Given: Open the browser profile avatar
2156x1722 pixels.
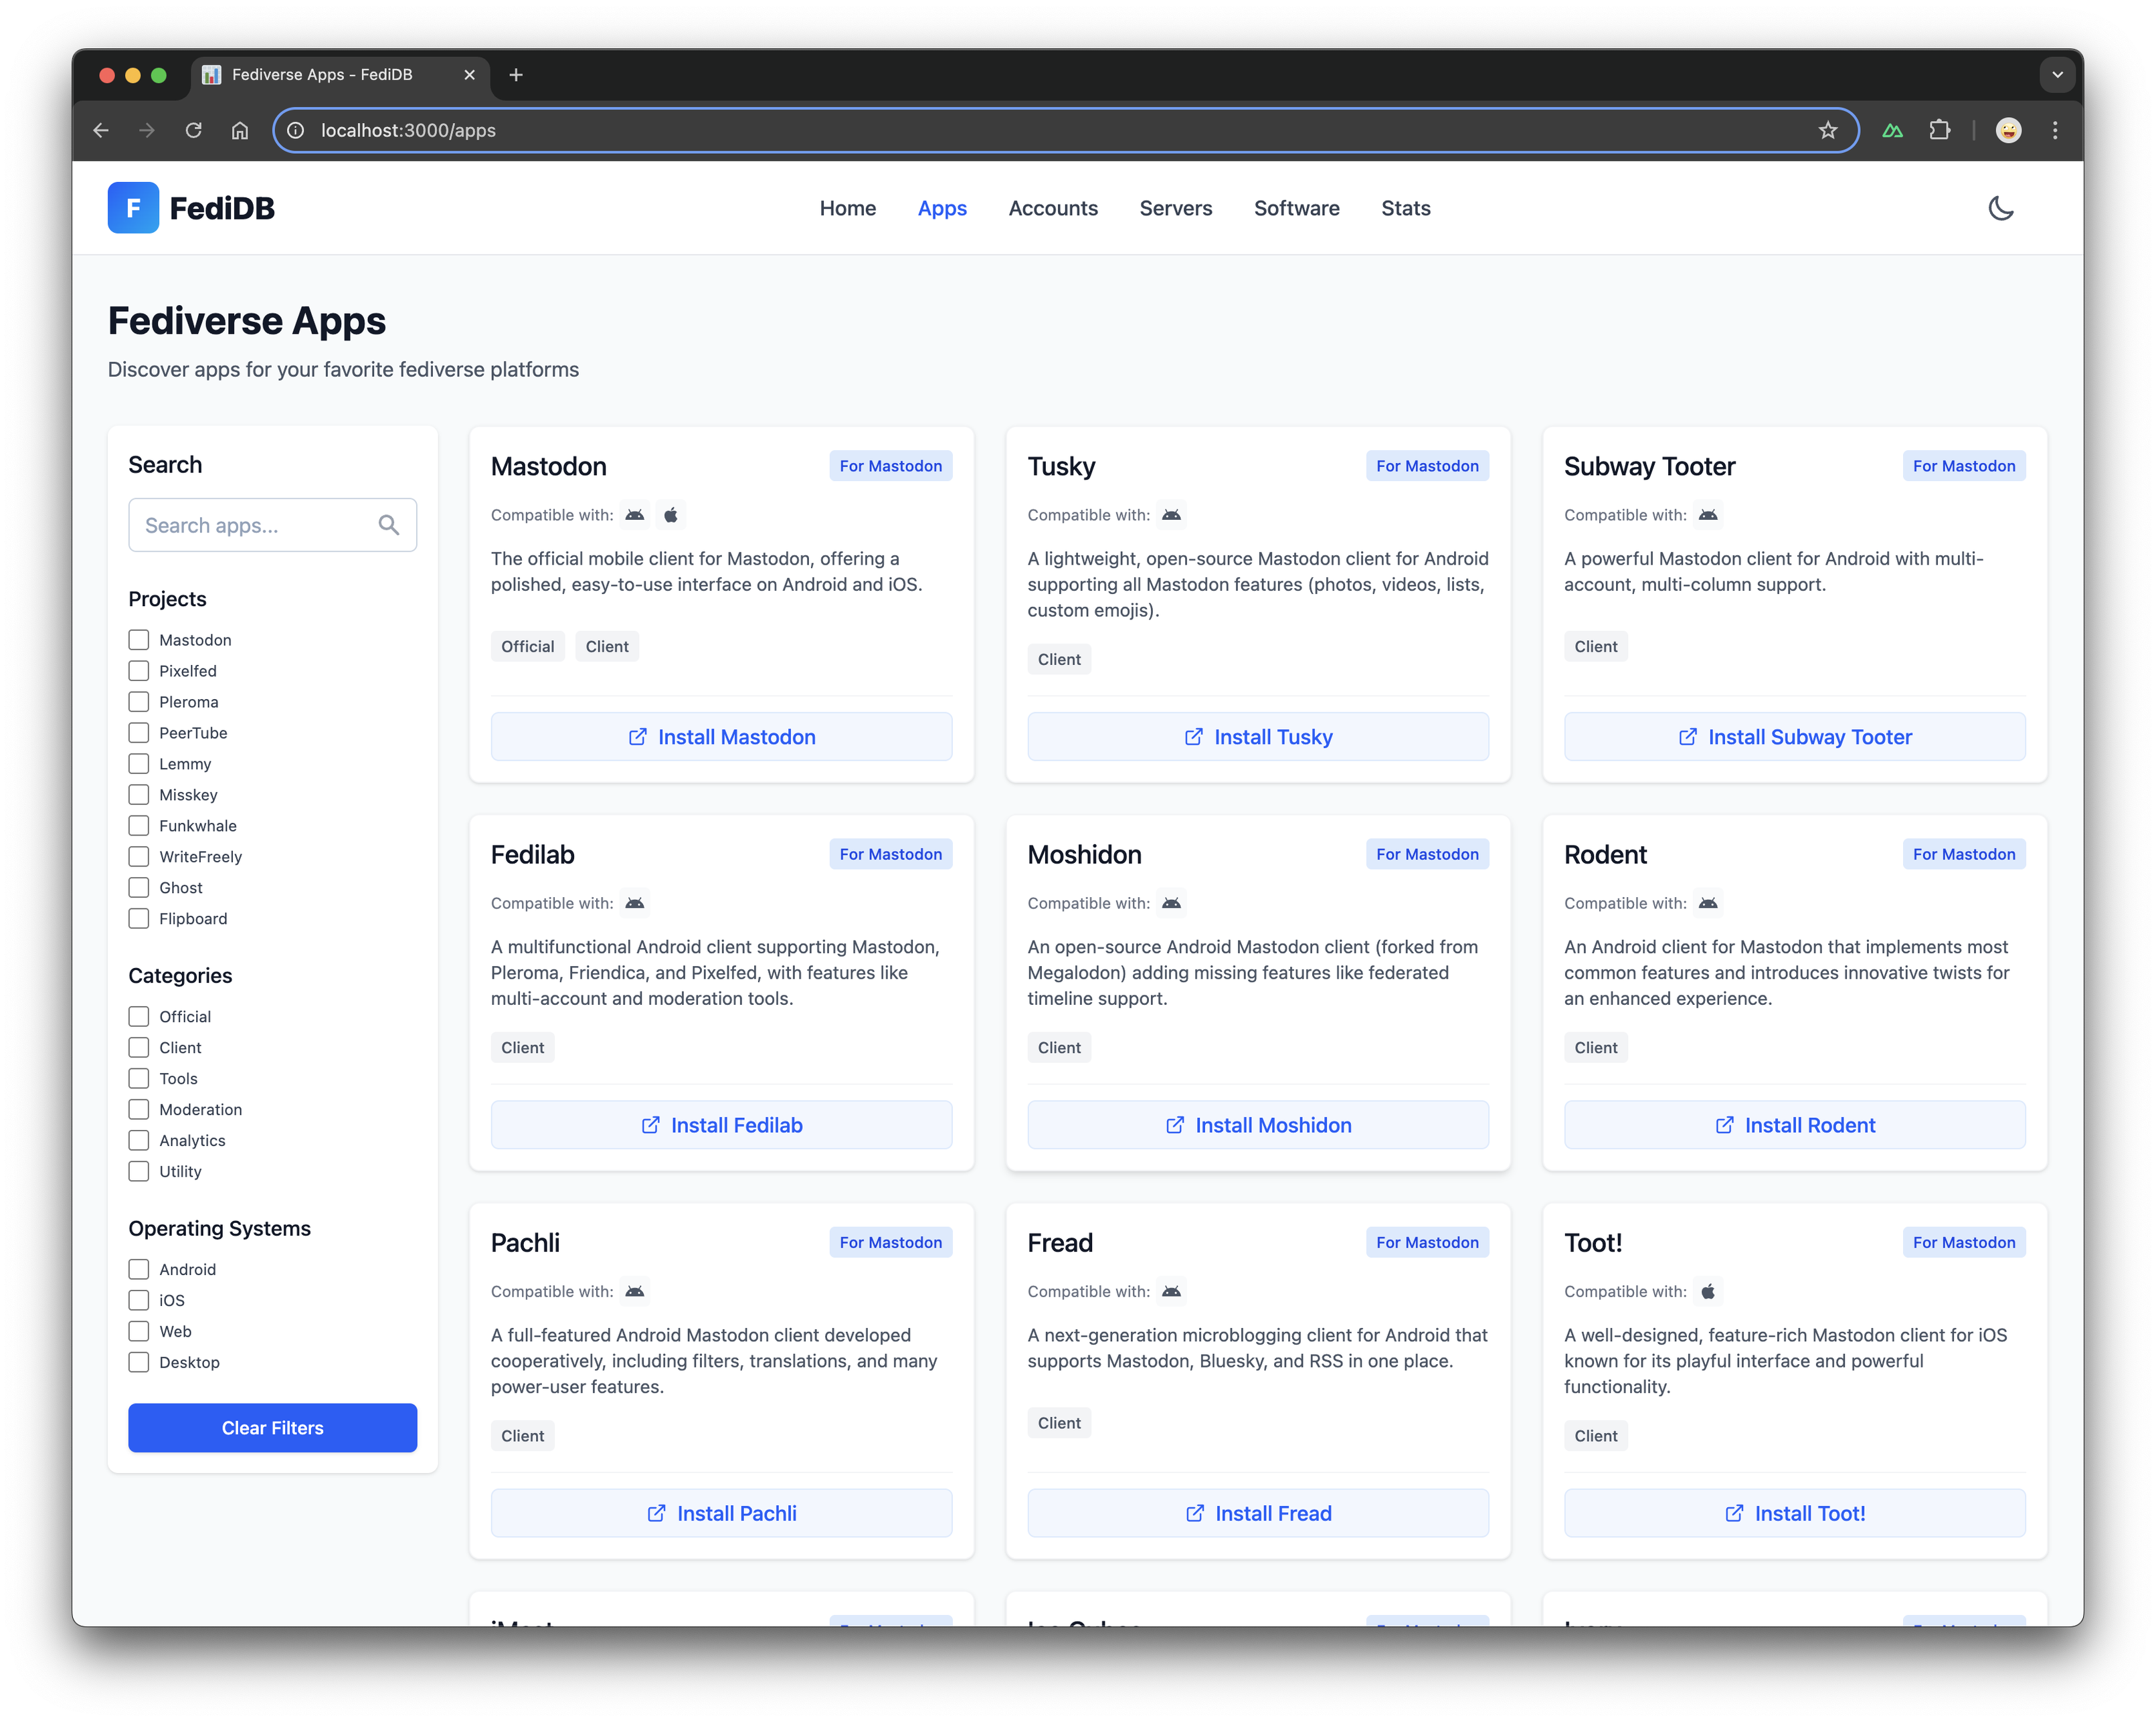Looking at the screenshot, I should [2008, 130].
